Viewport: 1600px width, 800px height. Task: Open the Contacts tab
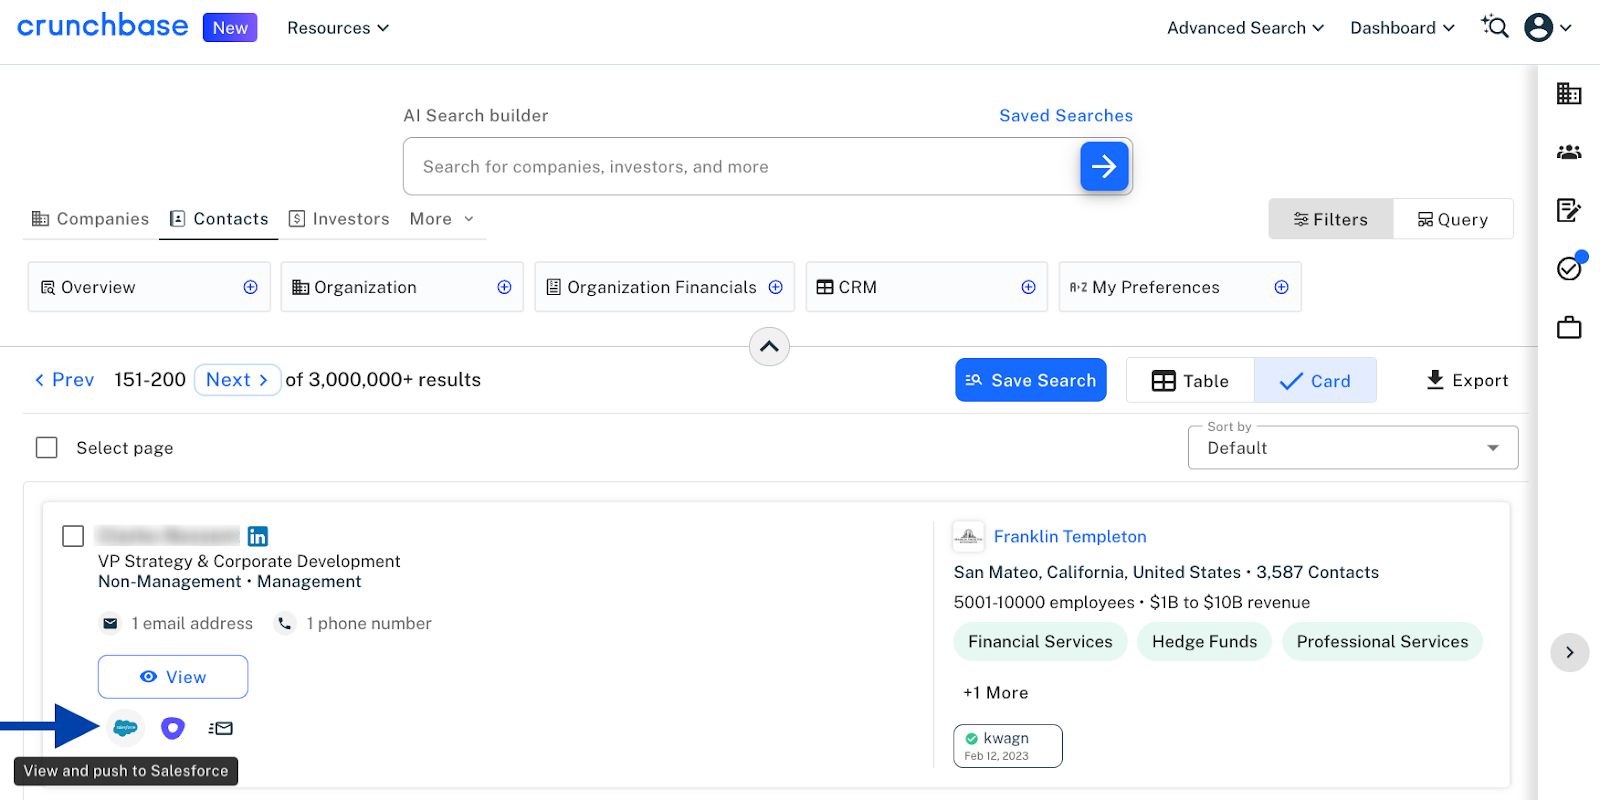tap(219, 219)
